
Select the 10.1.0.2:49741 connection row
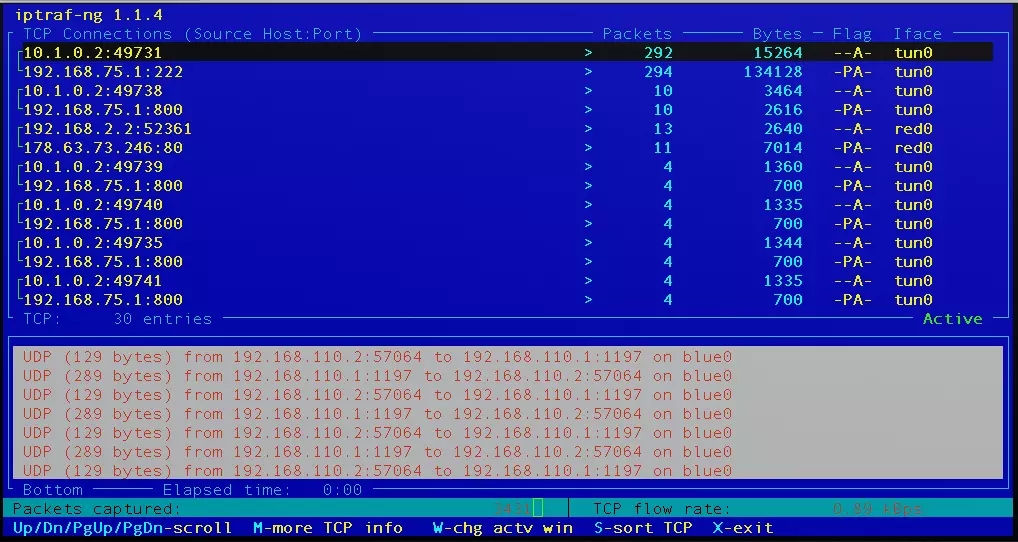tap(508, 281)
